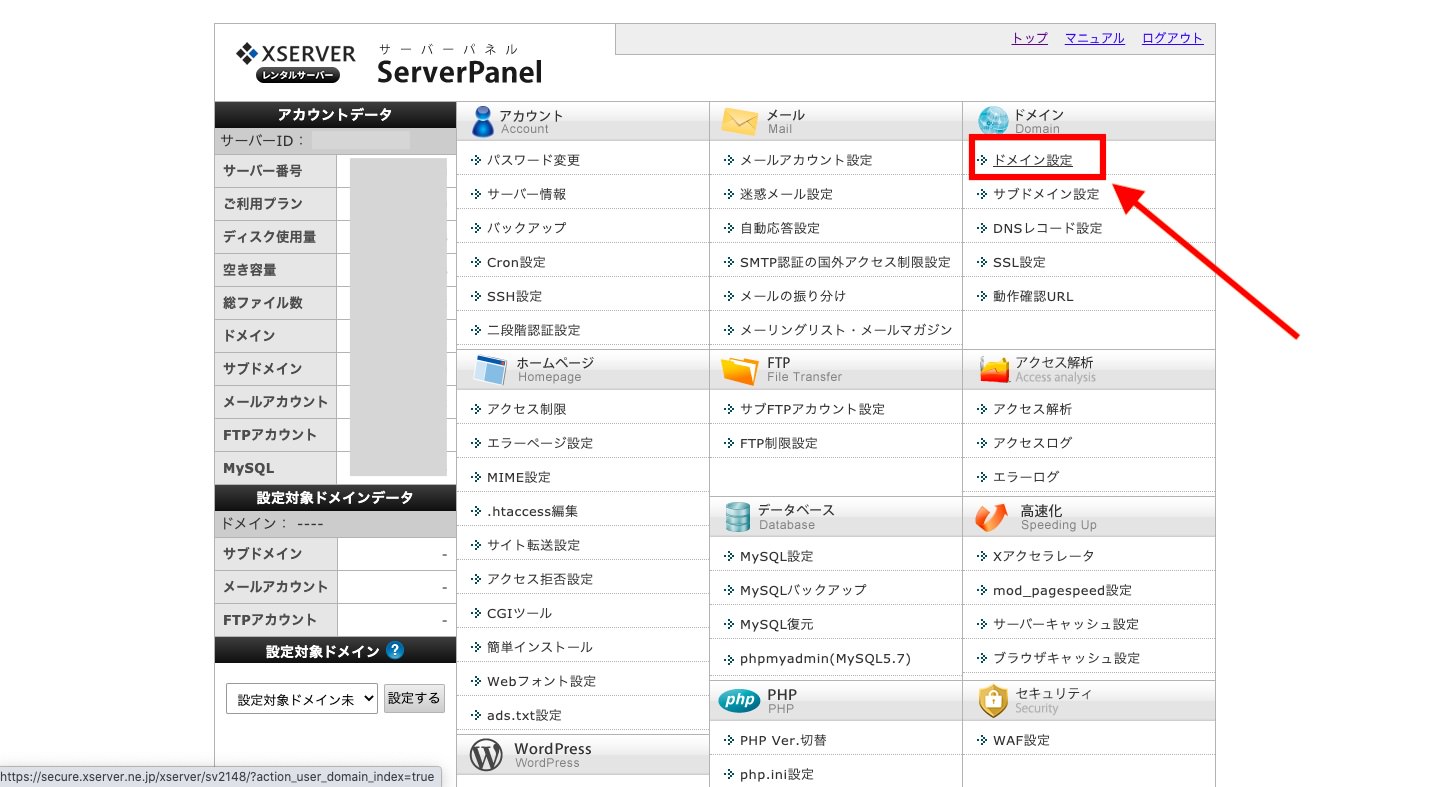Open the 設定対象ドメイン dropdown list
The width and height of the screenshot is (1435, 787).
[x=301, y=698]
